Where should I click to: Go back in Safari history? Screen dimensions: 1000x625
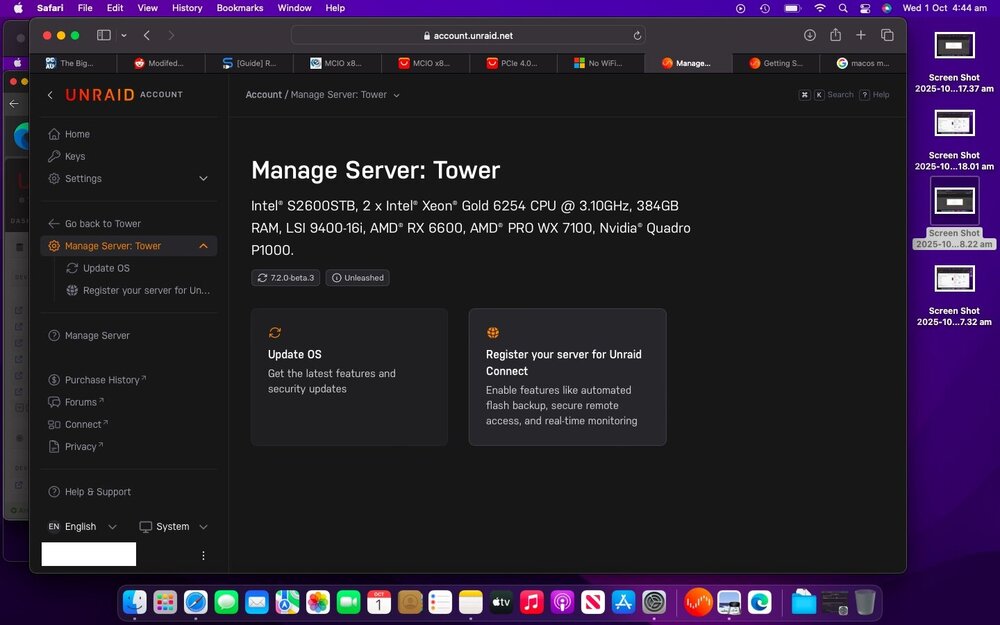click(147, 36)
